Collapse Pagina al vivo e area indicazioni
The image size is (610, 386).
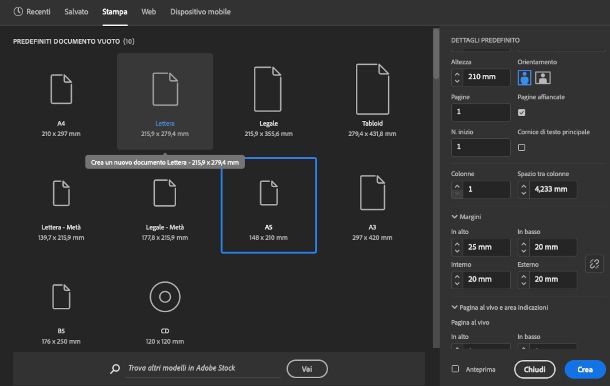click(454, 307)
